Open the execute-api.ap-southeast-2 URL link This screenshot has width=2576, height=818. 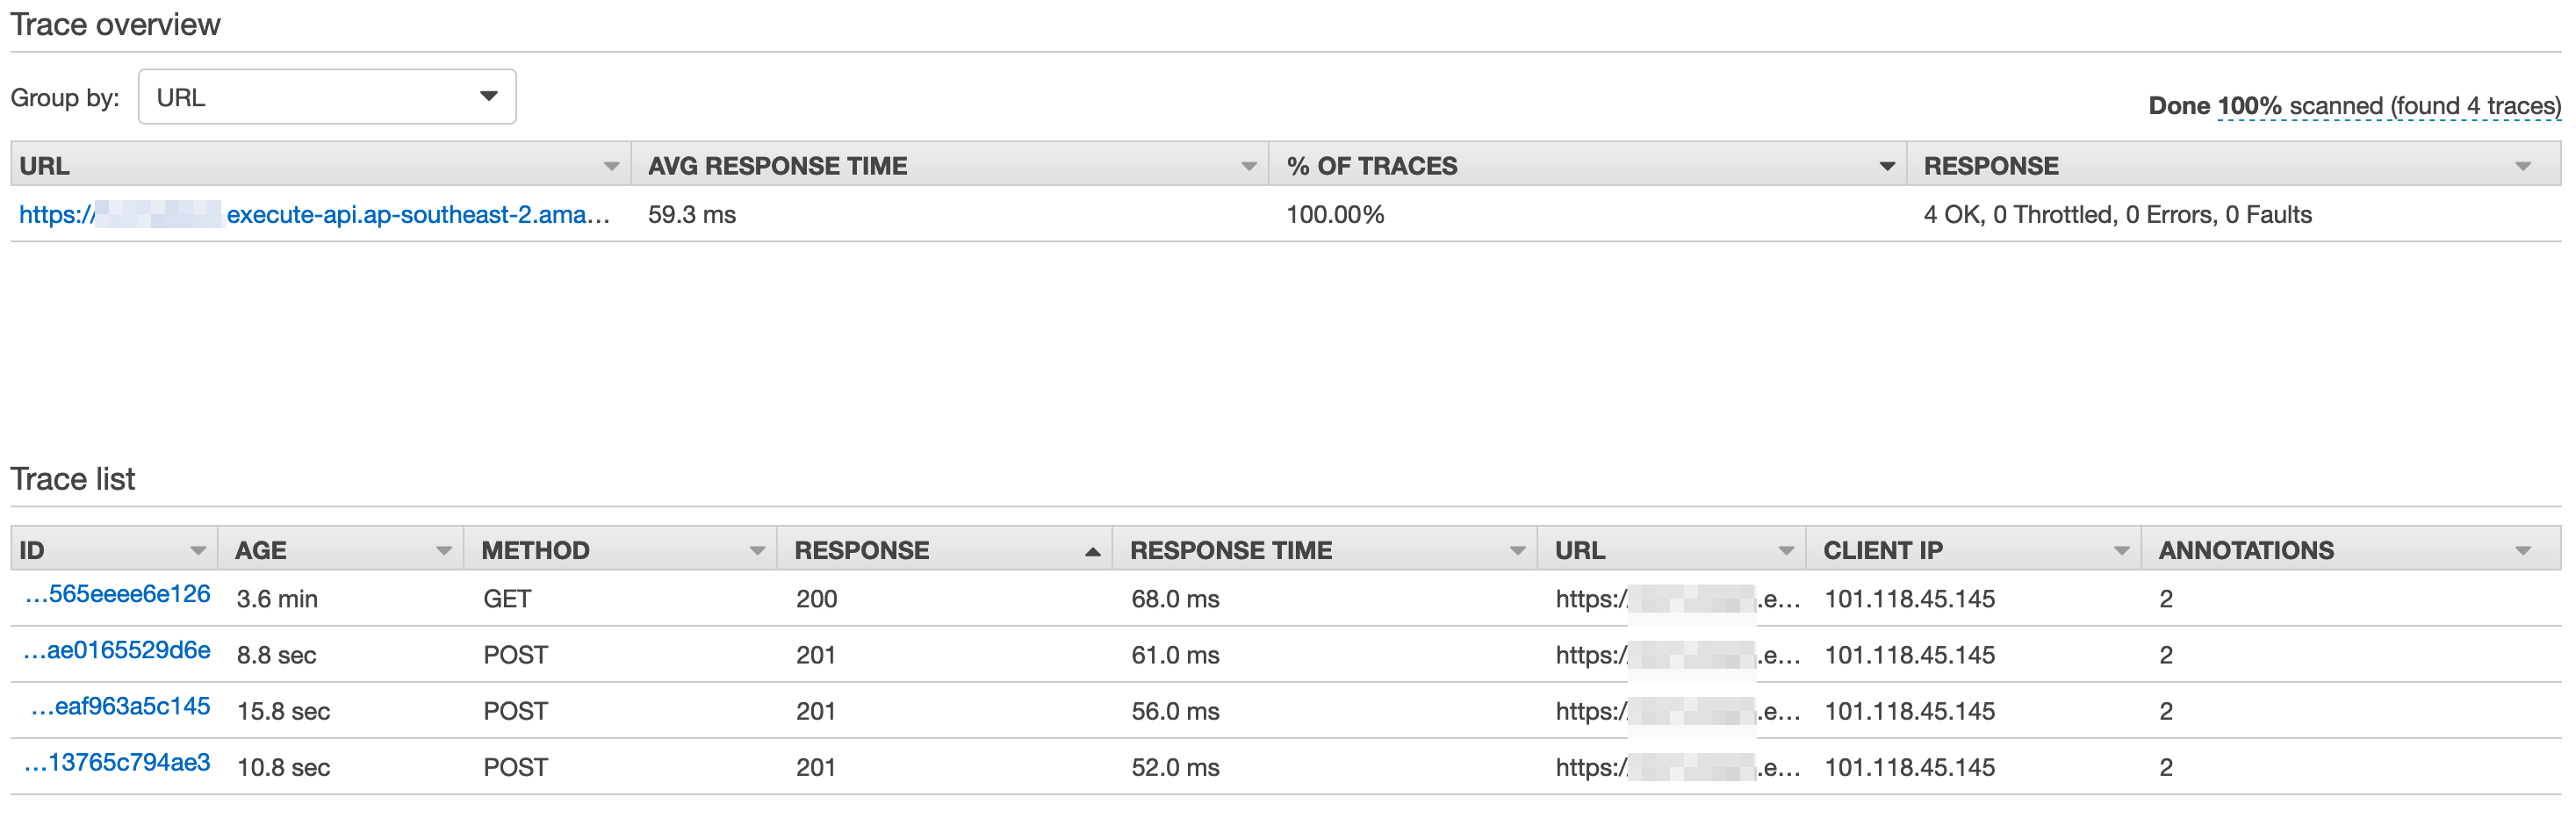pos(315,215)
